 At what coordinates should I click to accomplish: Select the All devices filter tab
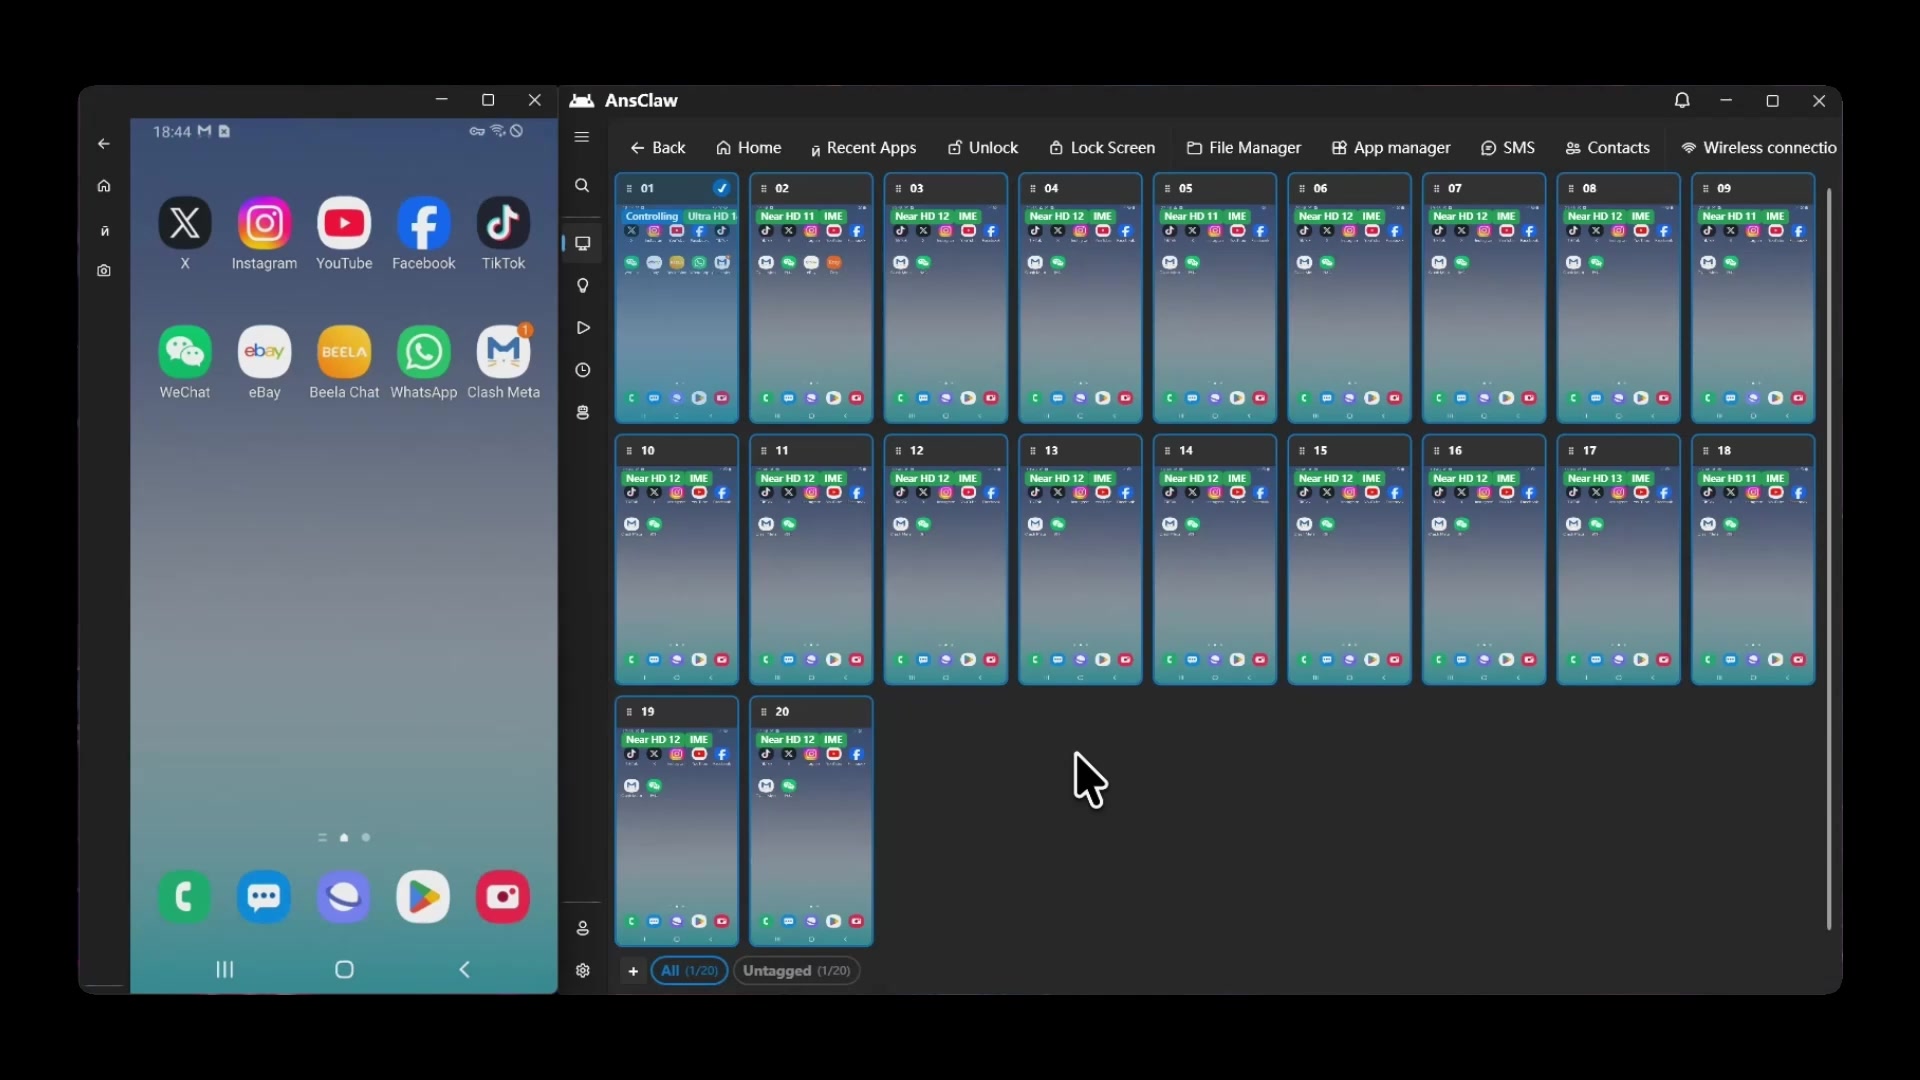(690, 971)
